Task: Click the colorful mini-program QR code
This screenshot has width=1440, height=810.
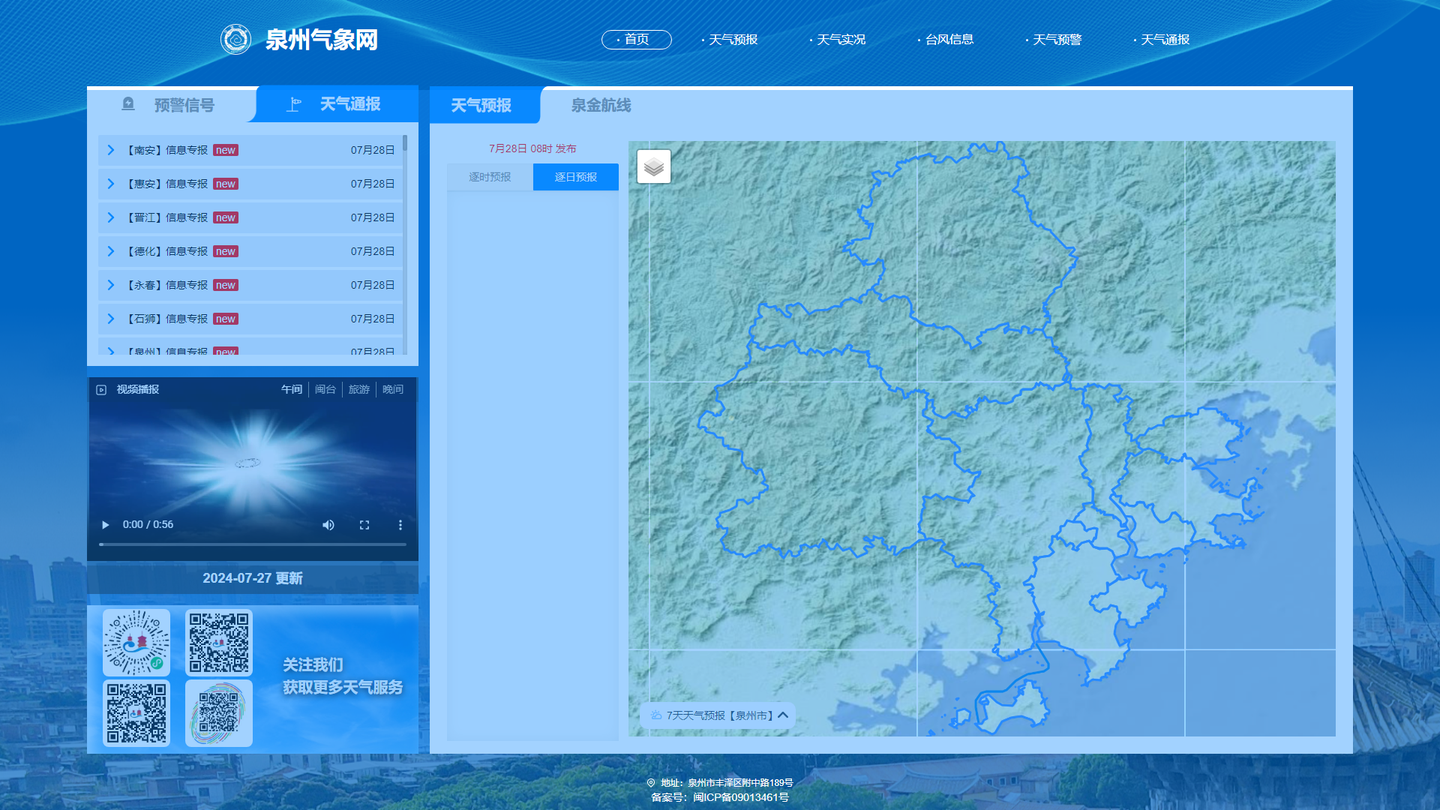Action: (136, 643)
